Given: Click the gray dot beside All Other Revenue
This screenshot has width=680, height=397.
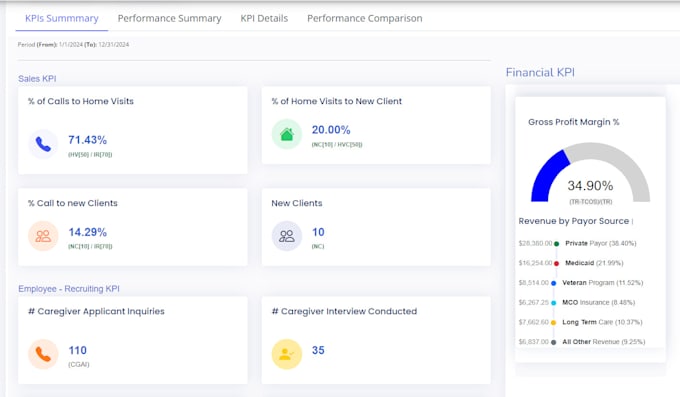Looking at the screenshot, I should (x=553, y=342).
